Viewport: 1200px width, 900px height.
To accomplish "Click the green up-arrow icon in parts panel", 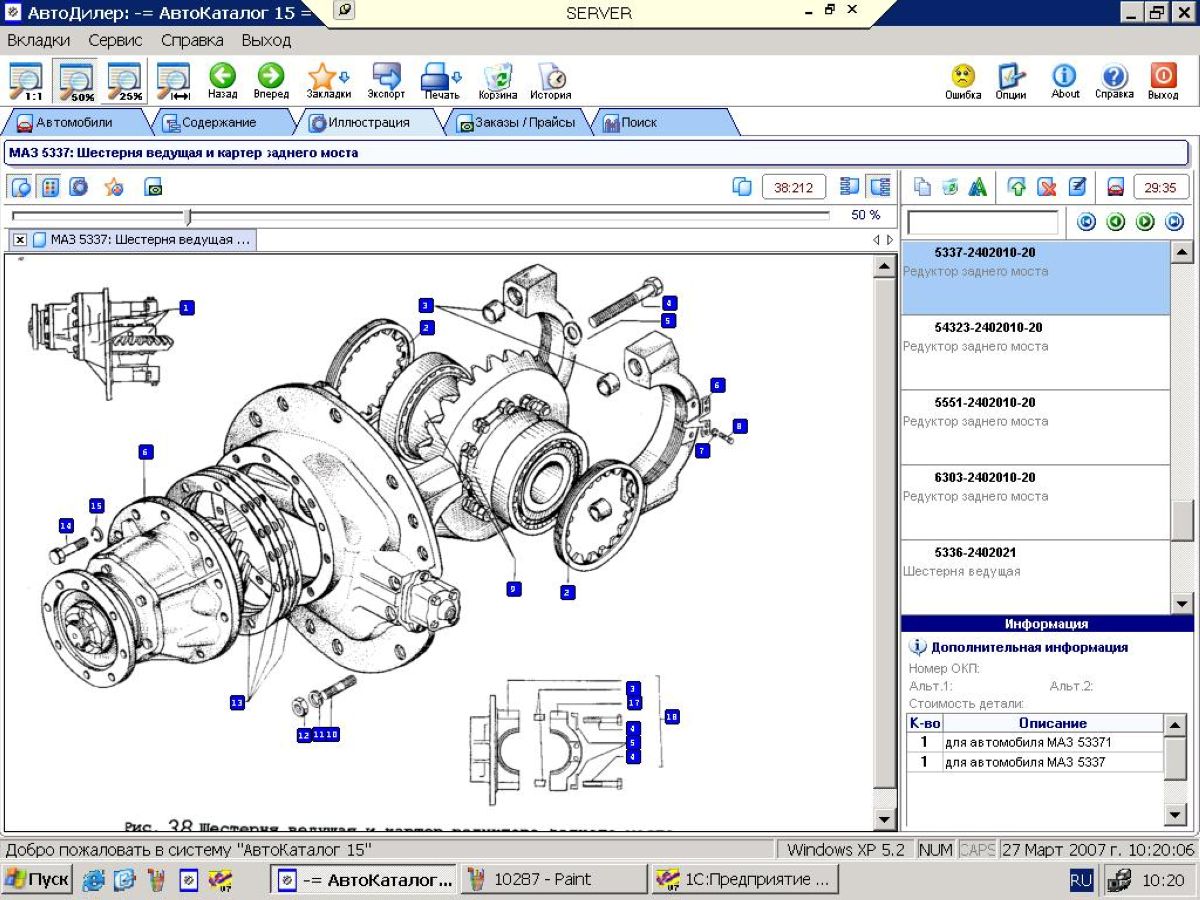I will tap(1017, 187).
